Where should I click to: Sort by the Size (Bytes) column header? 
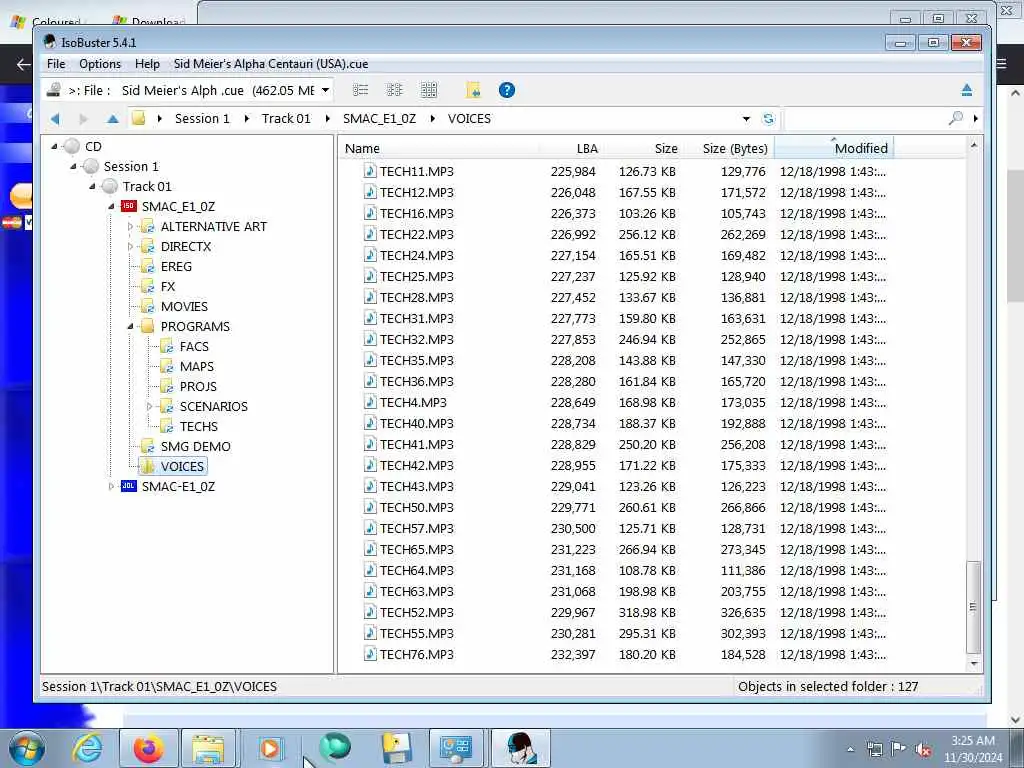point(729,148)
